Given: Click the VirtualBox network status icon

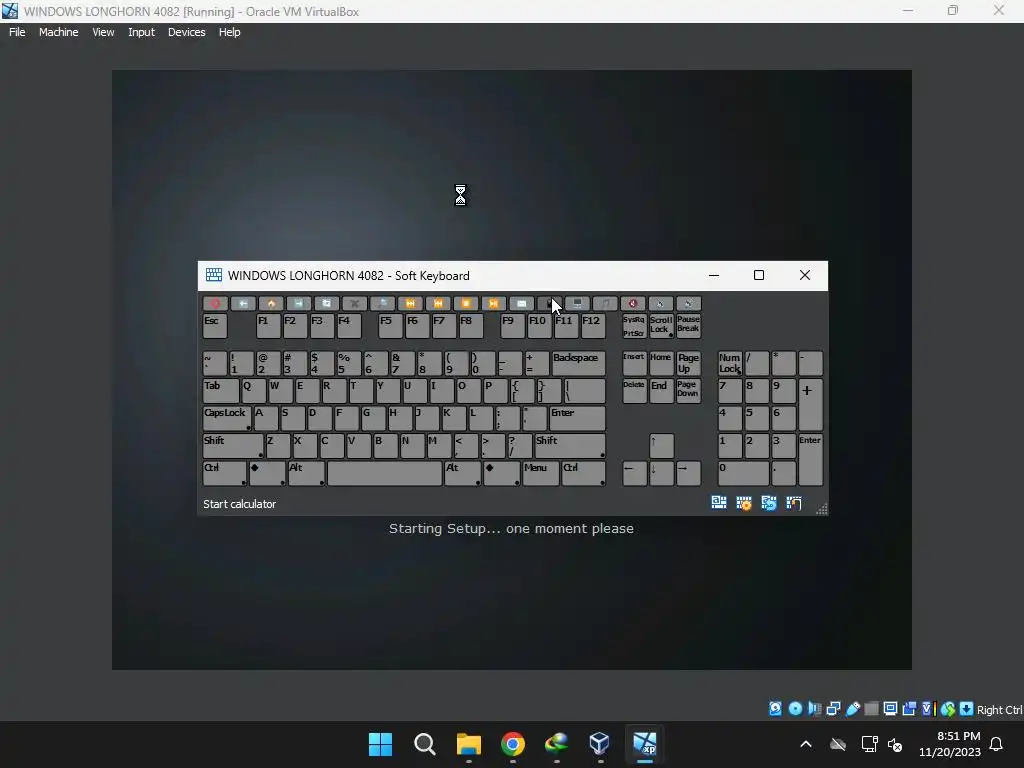Looking at the screenshot, I should (x=833, y=709).
